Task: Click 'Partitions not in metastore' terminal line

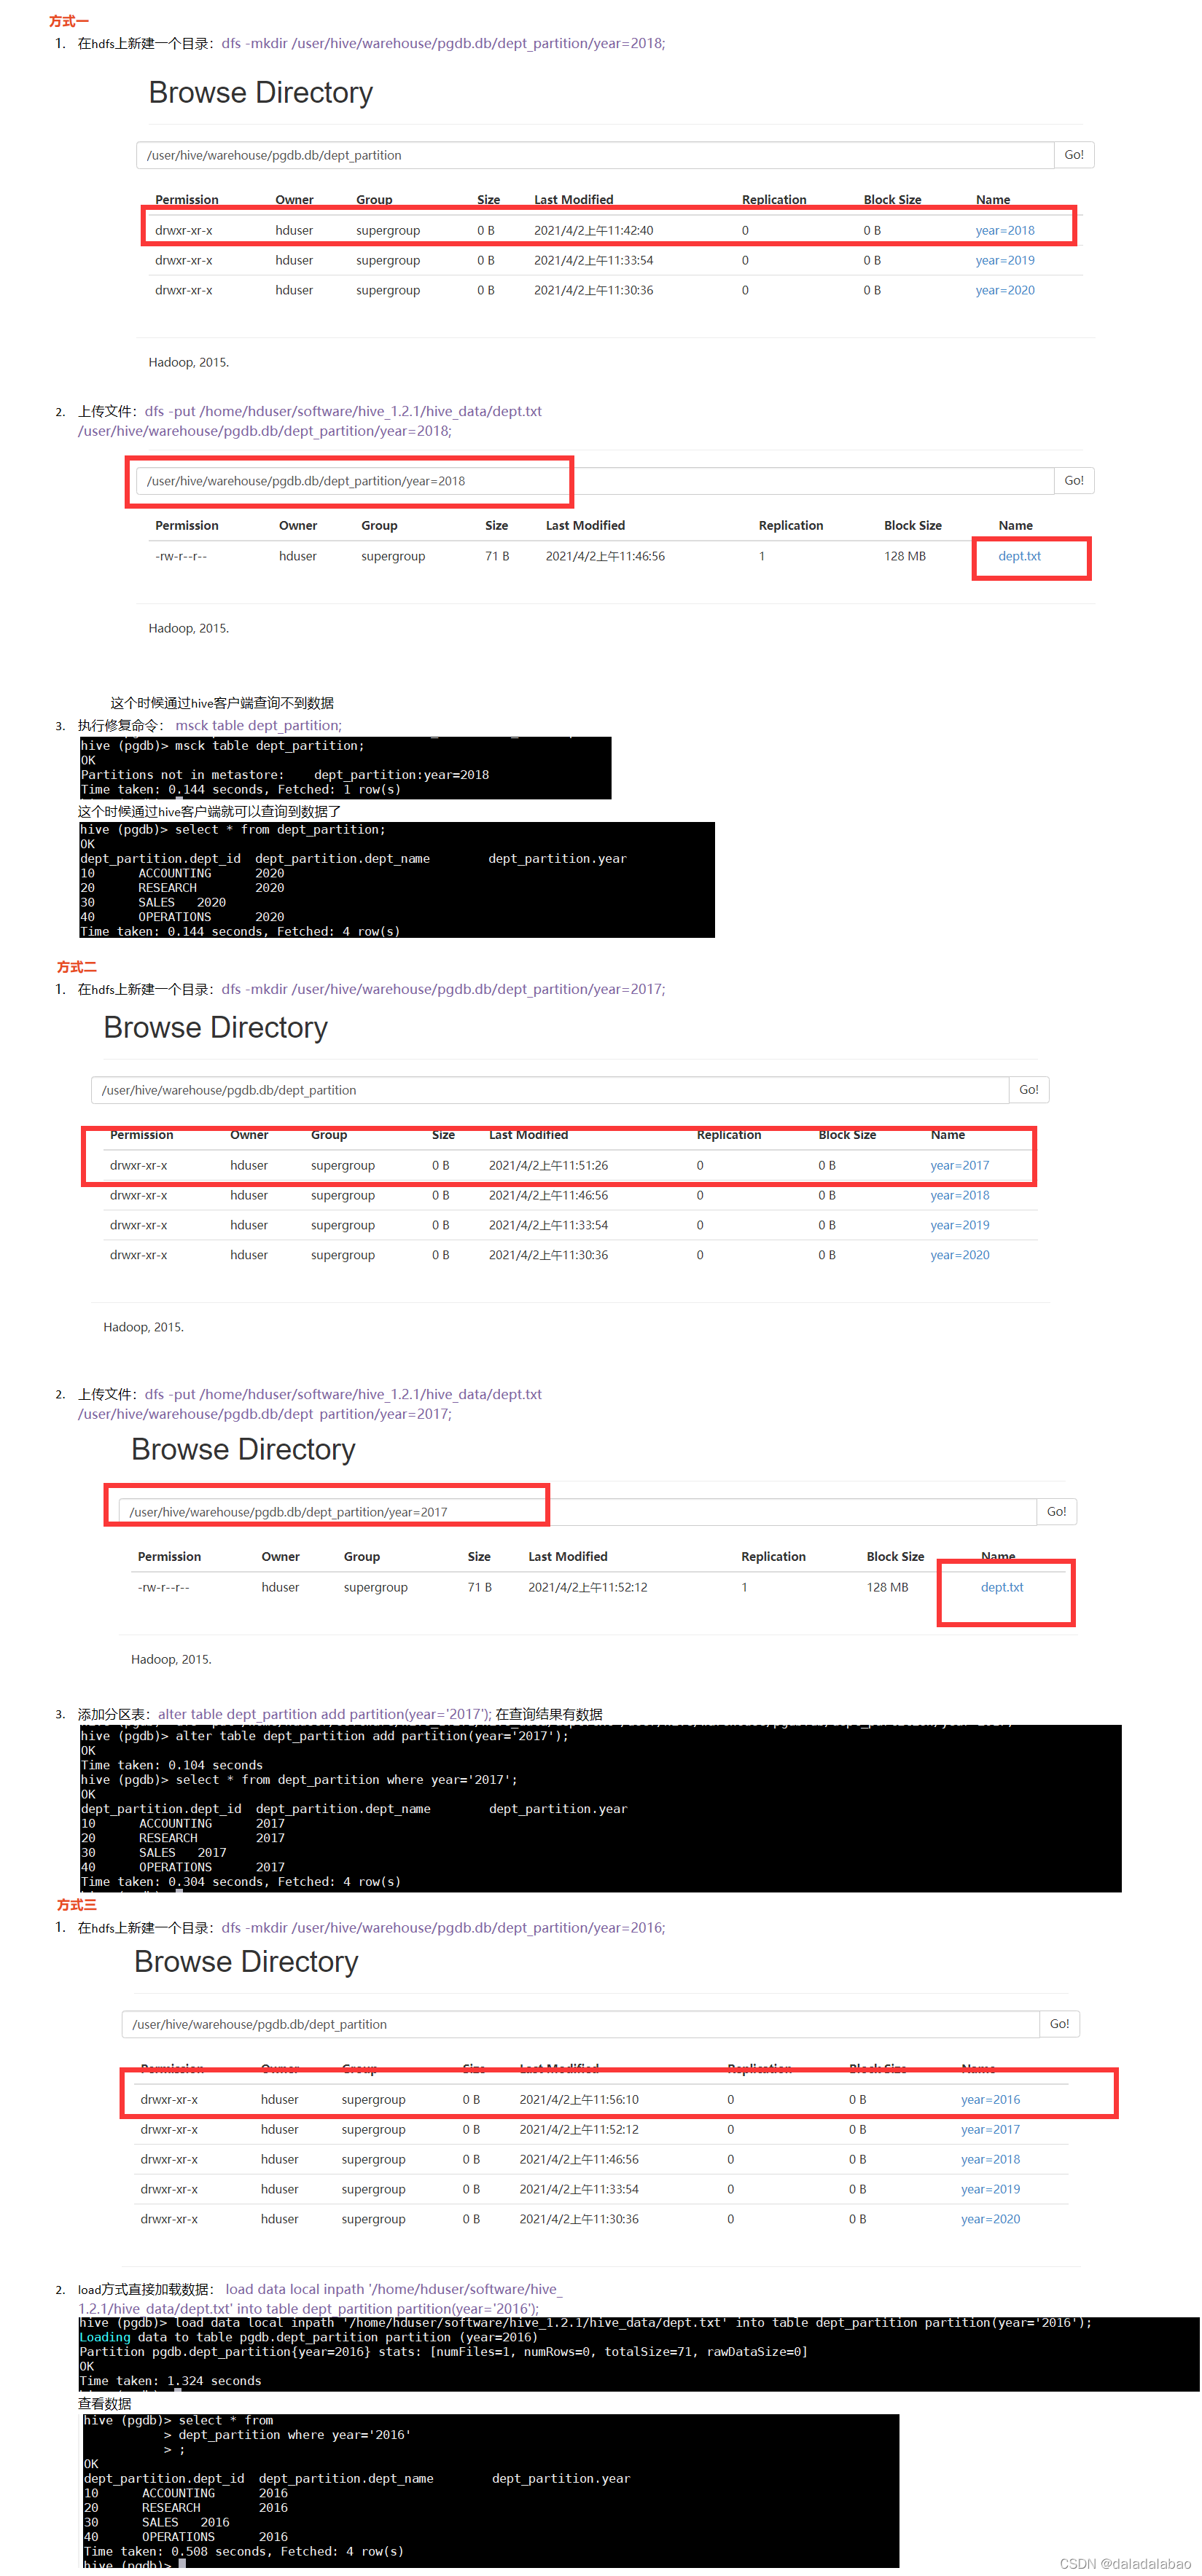Action: pos(285,775)
